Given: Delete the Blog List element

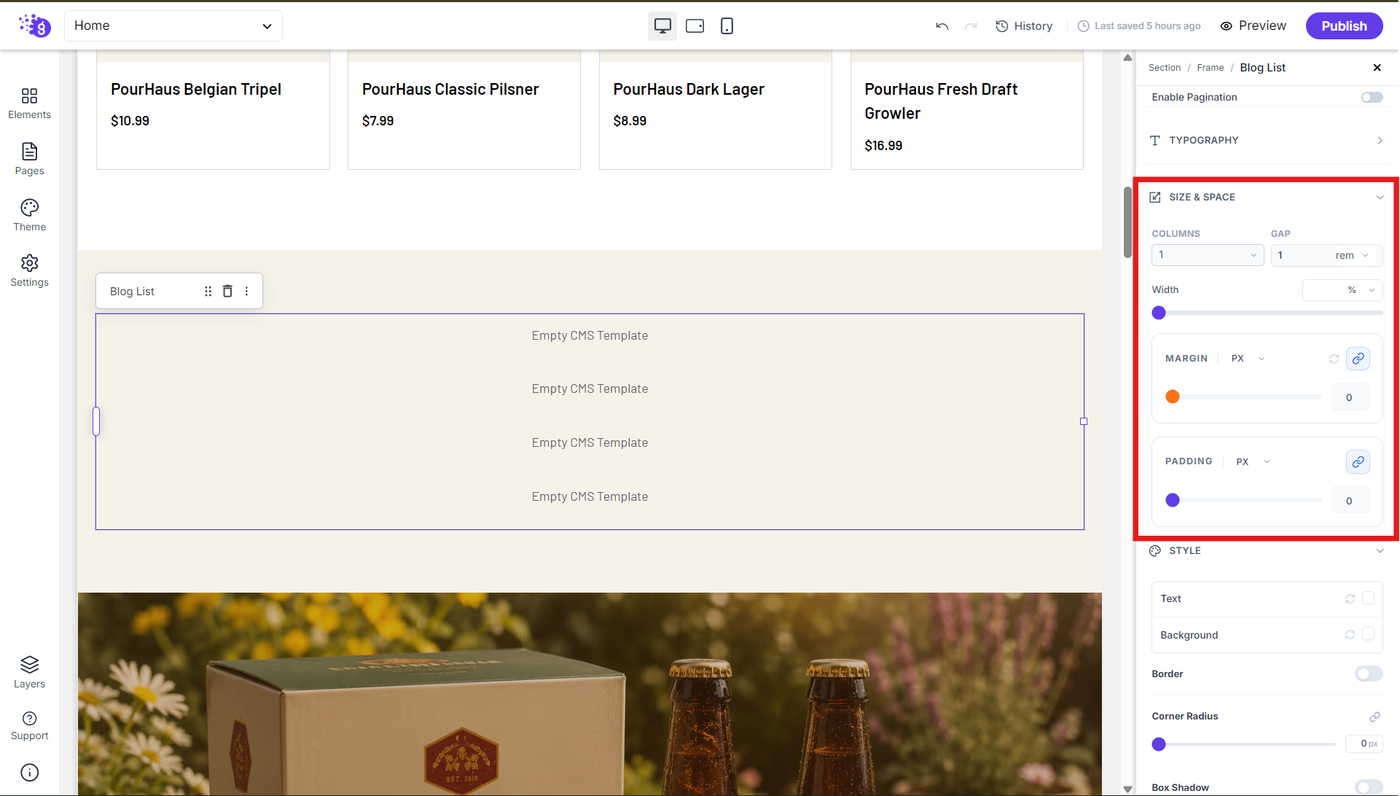Looking at the screenshot, I should point(227,291).
